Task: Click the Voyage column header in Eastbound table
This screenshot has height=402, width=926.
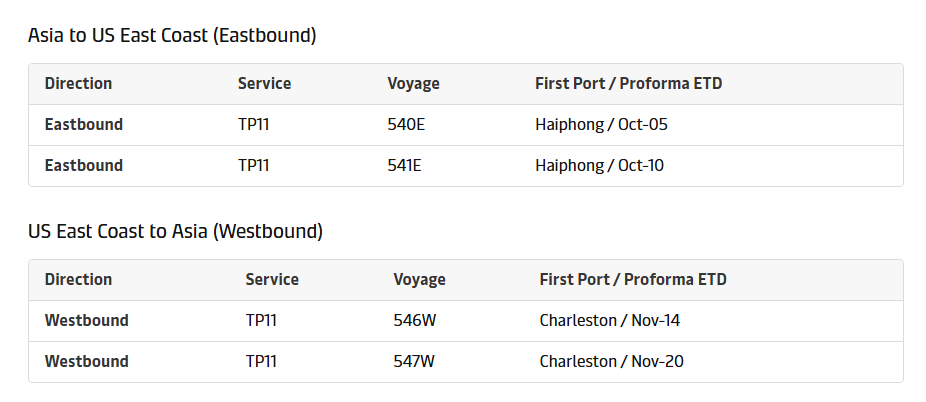Action: (x=414, y=84)
